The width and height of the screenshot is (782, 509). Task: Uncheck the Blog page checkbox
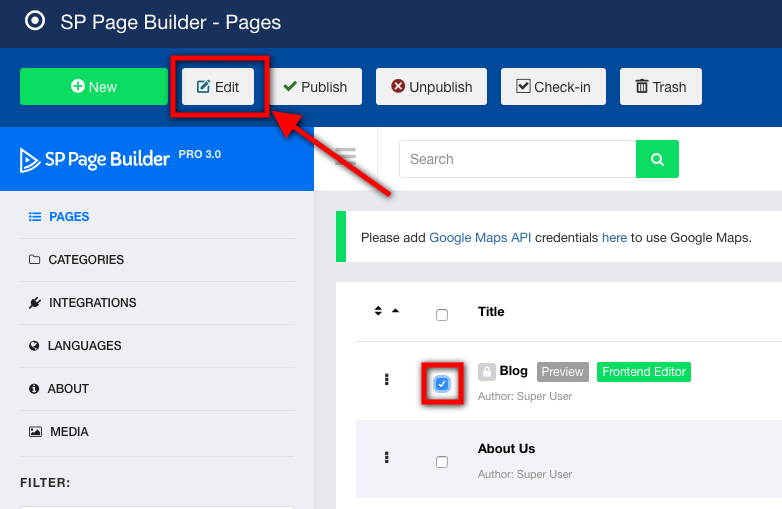tap(442, 384)
